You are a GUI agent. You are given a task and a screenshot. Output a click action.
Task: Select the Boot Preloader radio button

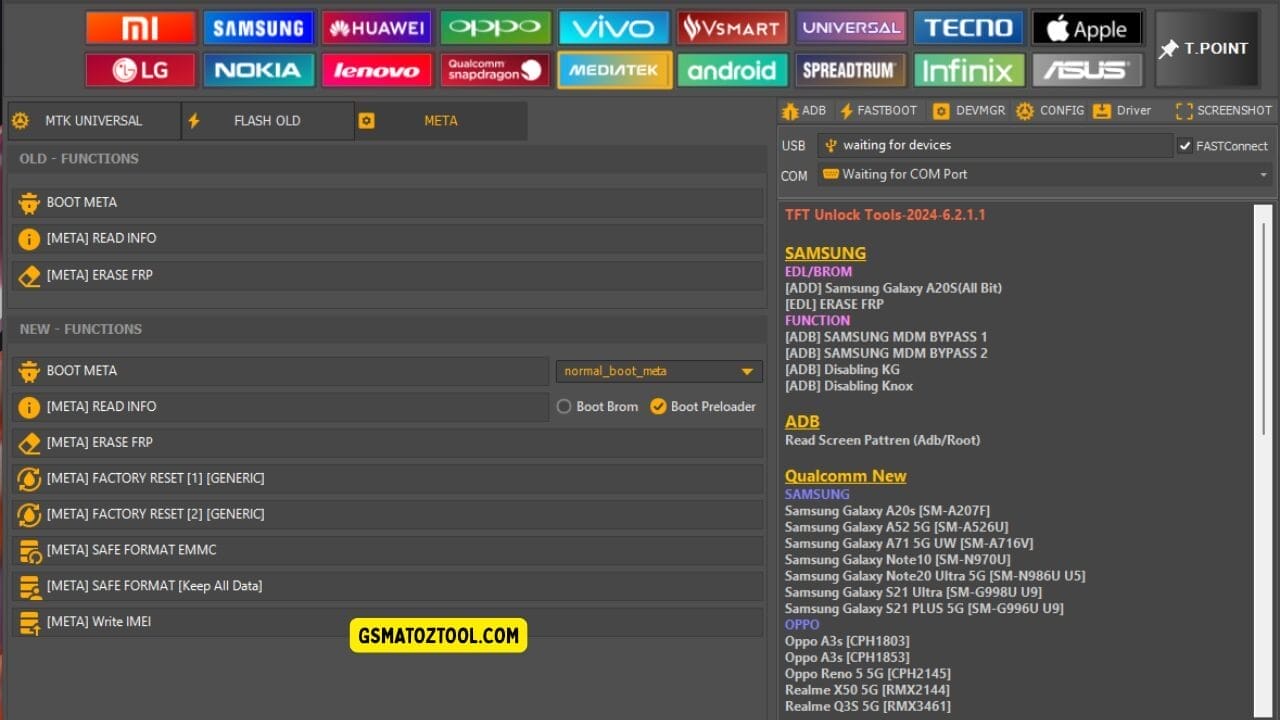[657, 407]
